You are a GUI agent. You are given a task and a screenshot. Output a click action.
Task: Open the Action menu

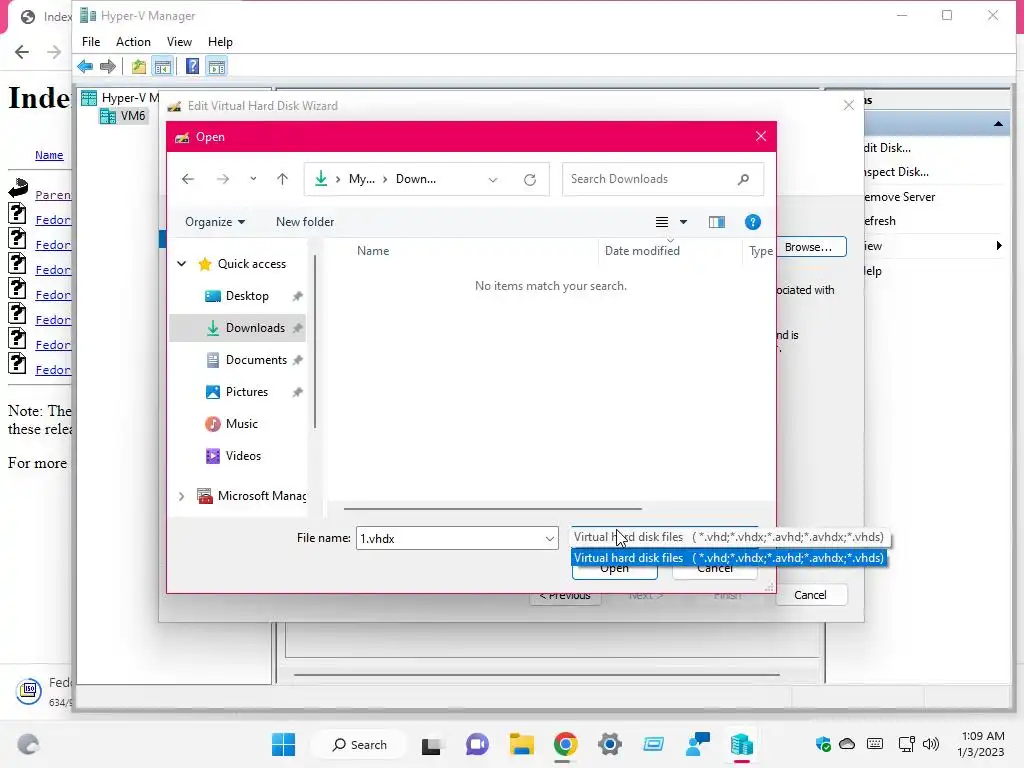(133, 42)
